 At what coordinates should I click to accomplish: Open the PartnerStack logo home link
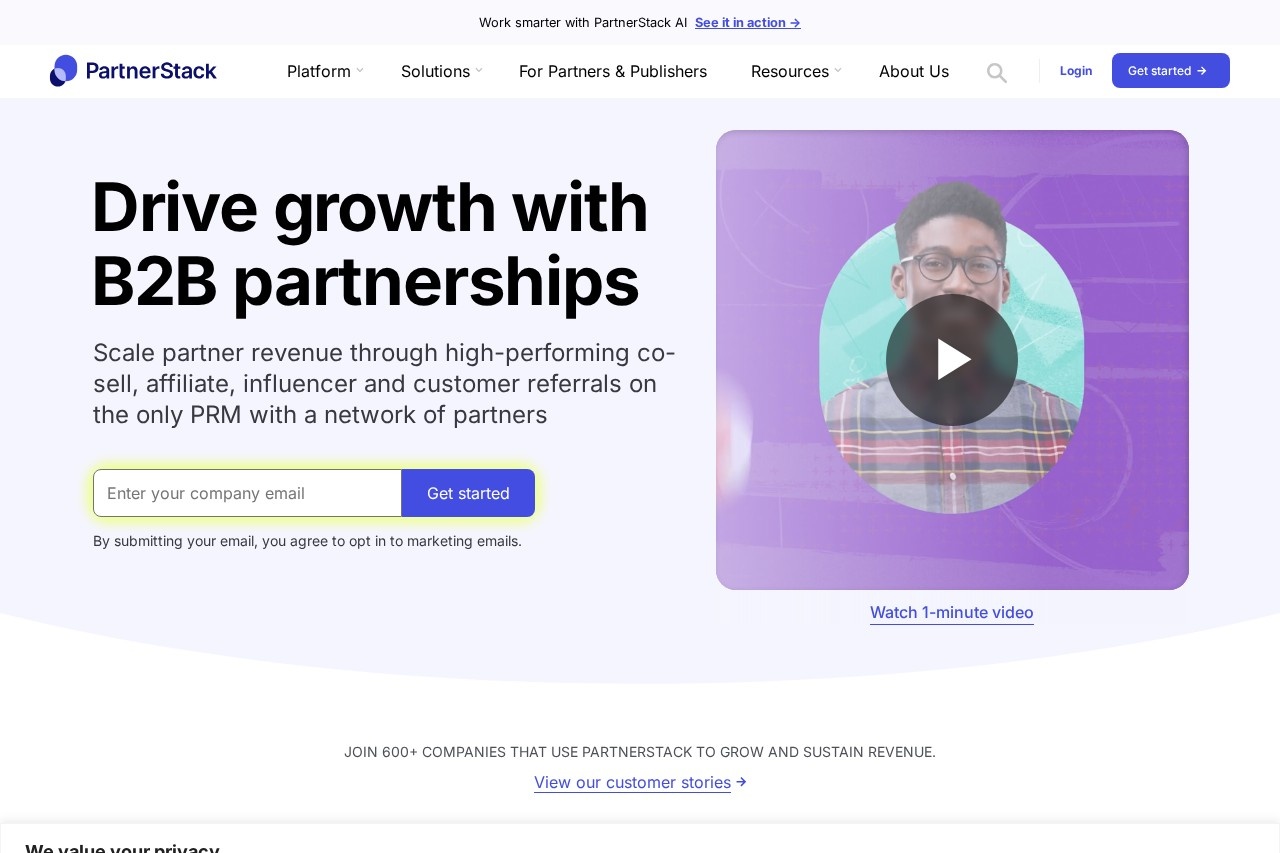point(133,71)
